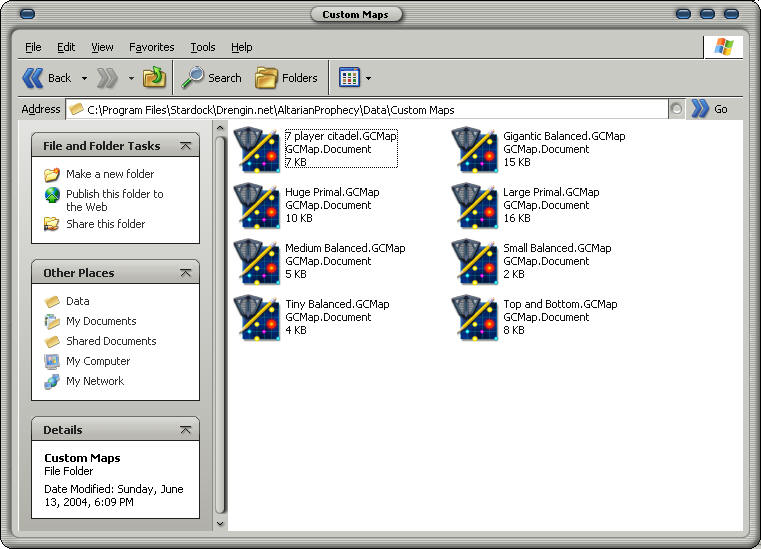Image resolution: width=761 pixels, height=549 pixels.
Task: Click the Share this folder link
Action: (106, 224)
